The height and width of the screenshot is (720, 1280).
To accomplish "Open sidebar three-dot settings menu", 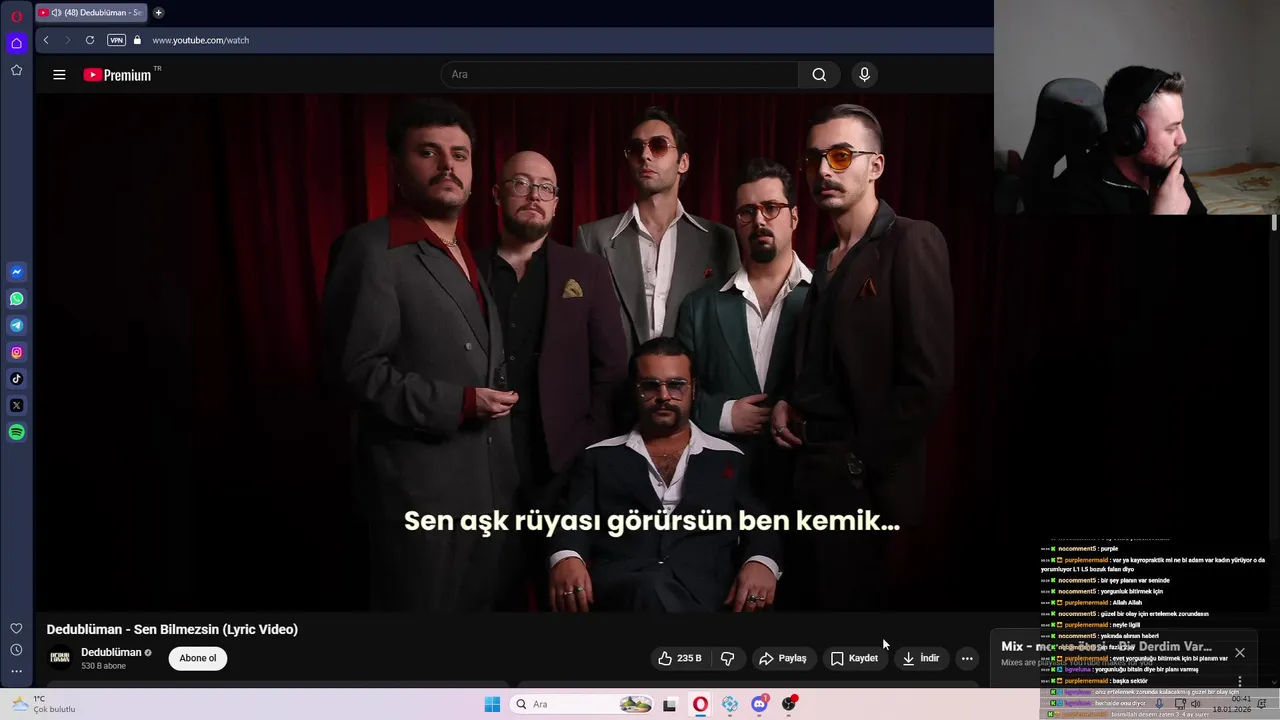I will coord(16,671).
